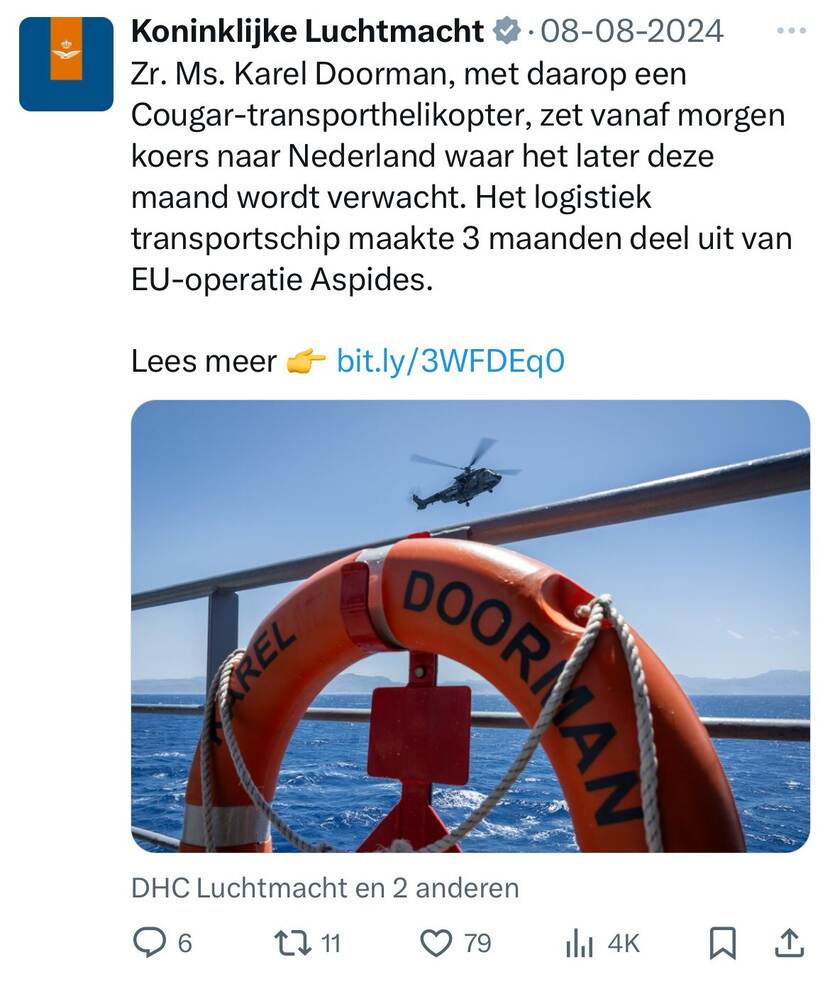Open Koninklijke Luchtmacht profile avatar
Image resolution: width=830 pixels, height=984 pixels.
[x=66, y=64]
